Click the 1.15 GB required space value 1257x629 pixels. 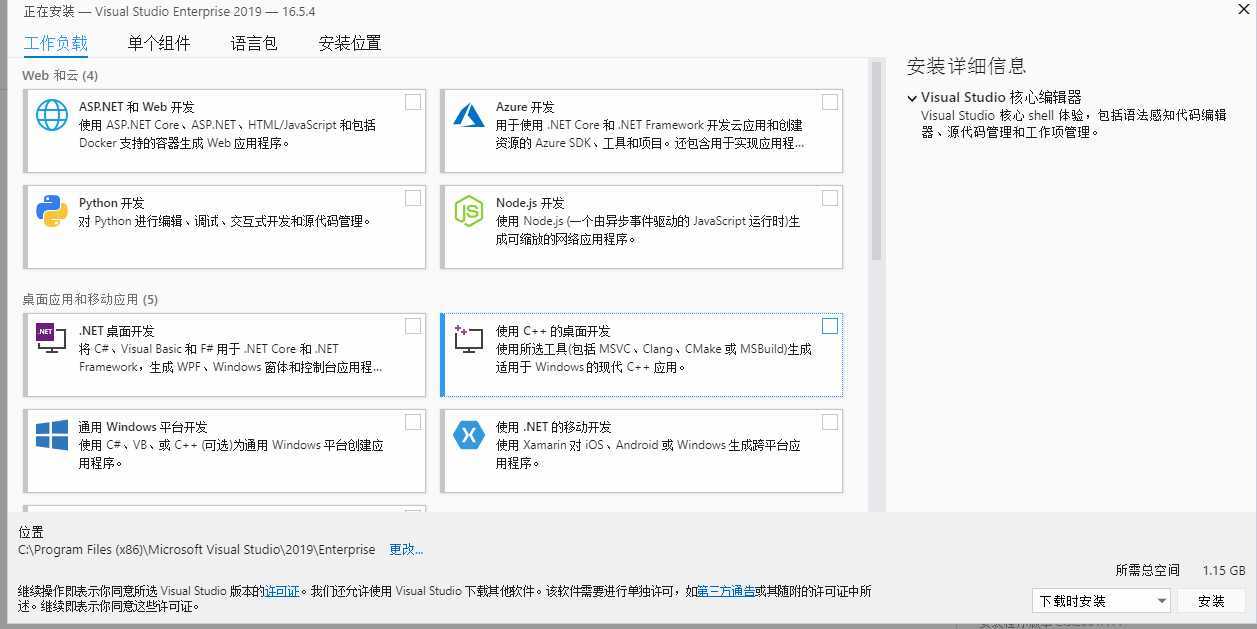point(1224,570)
